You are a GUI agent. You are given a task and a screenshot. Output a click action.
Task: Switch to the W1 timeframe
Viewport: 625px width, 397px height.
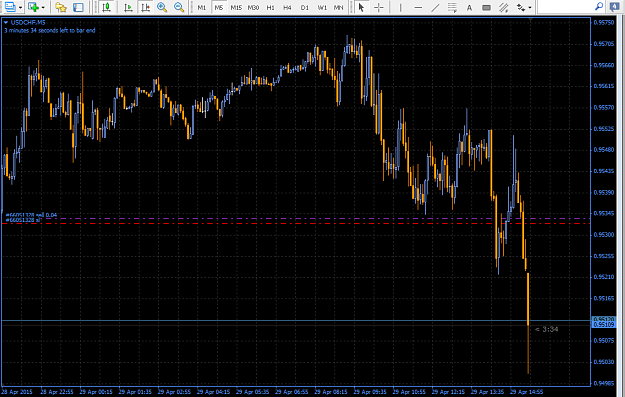(x=322, y=7)
